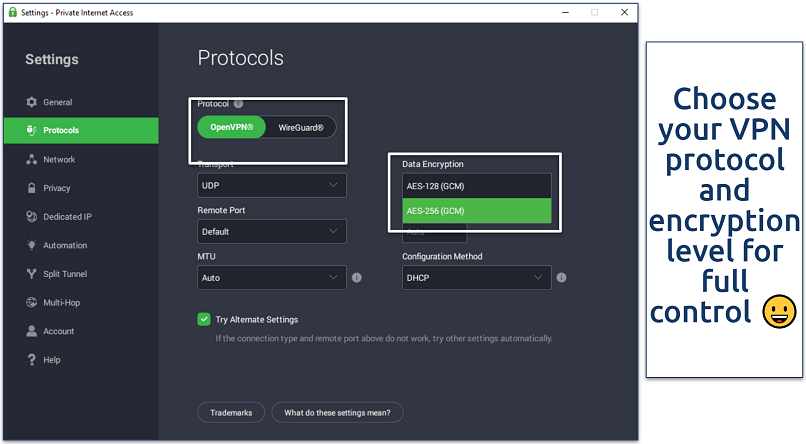
Task: Click the info icon next to MTU dropdown
Action: pyautogui.click(x=356, y=278)
